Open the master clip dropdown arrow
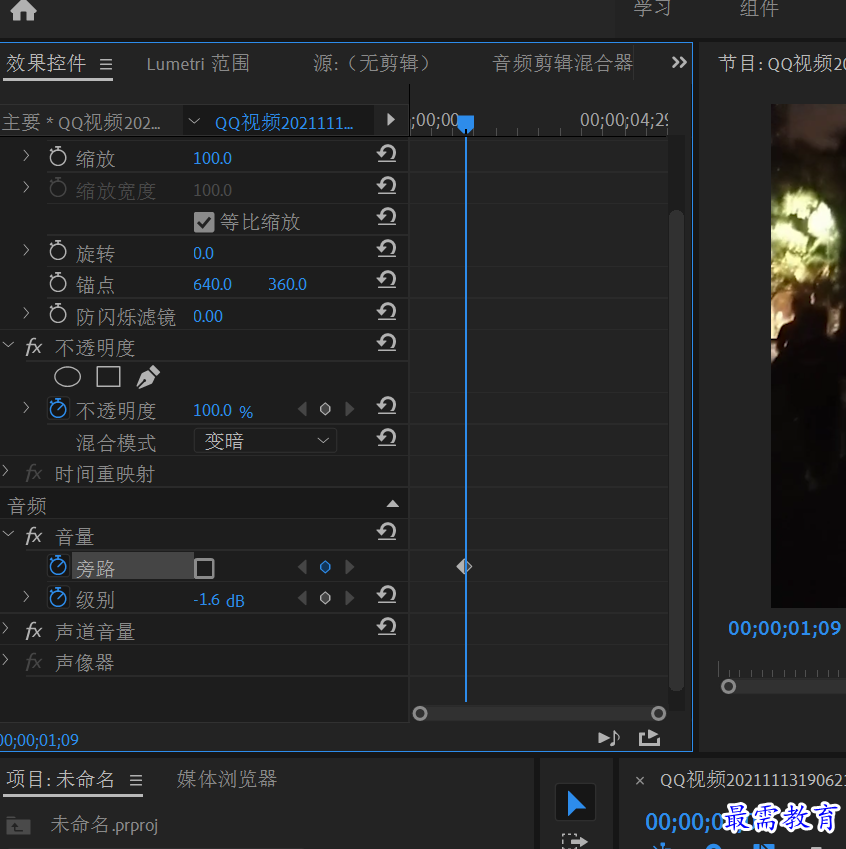The width and height of the screenshot is (846, 849). pos(194,121)
